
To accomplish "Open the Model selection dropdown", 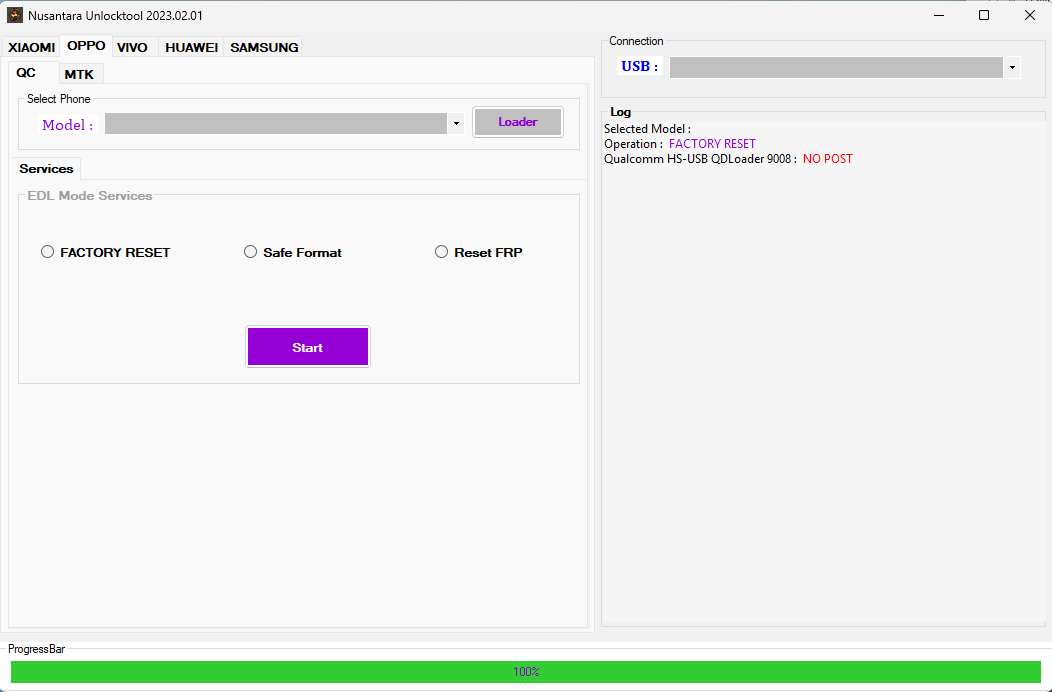I will 280,122.
